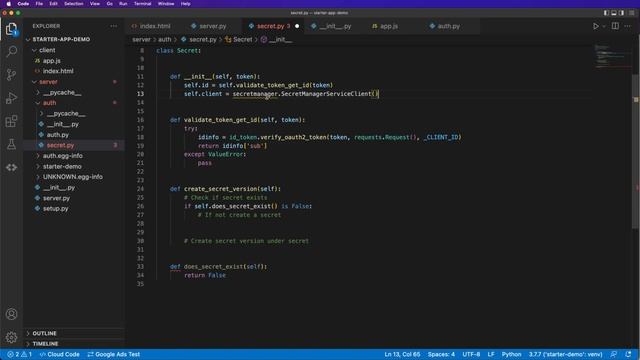Open the Extensions view

pyautogui.click(x=11, y=121)
